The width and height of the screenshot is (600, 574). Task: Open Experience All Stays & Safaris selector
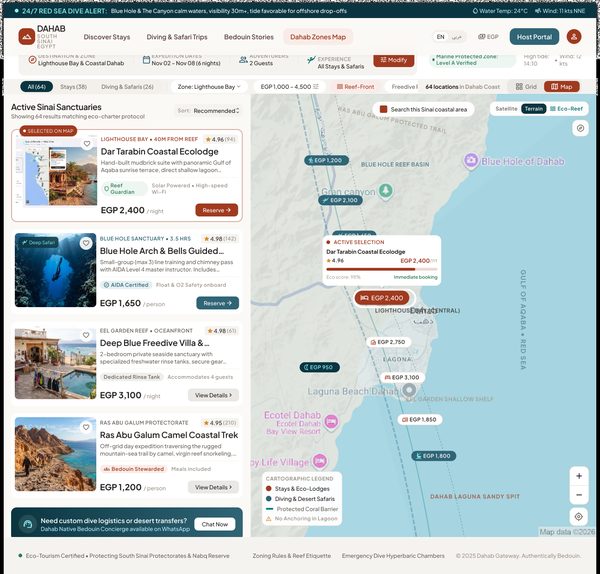[336, 62]
